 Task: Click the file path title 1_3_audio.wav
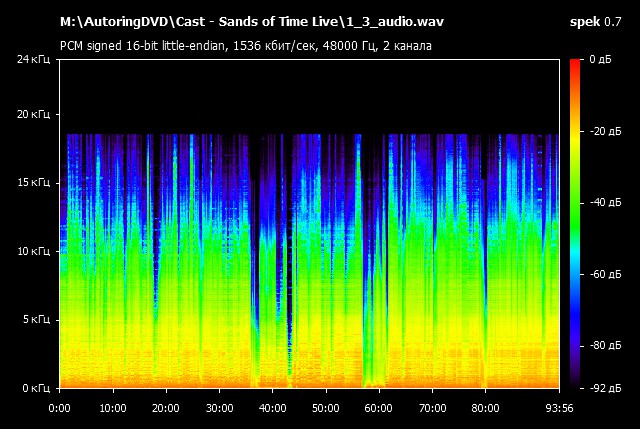coord(251,22)
